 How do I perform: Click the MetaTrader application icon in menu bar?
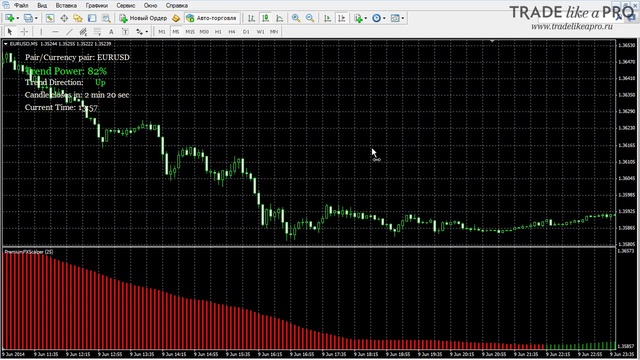(x=6, y=5)
